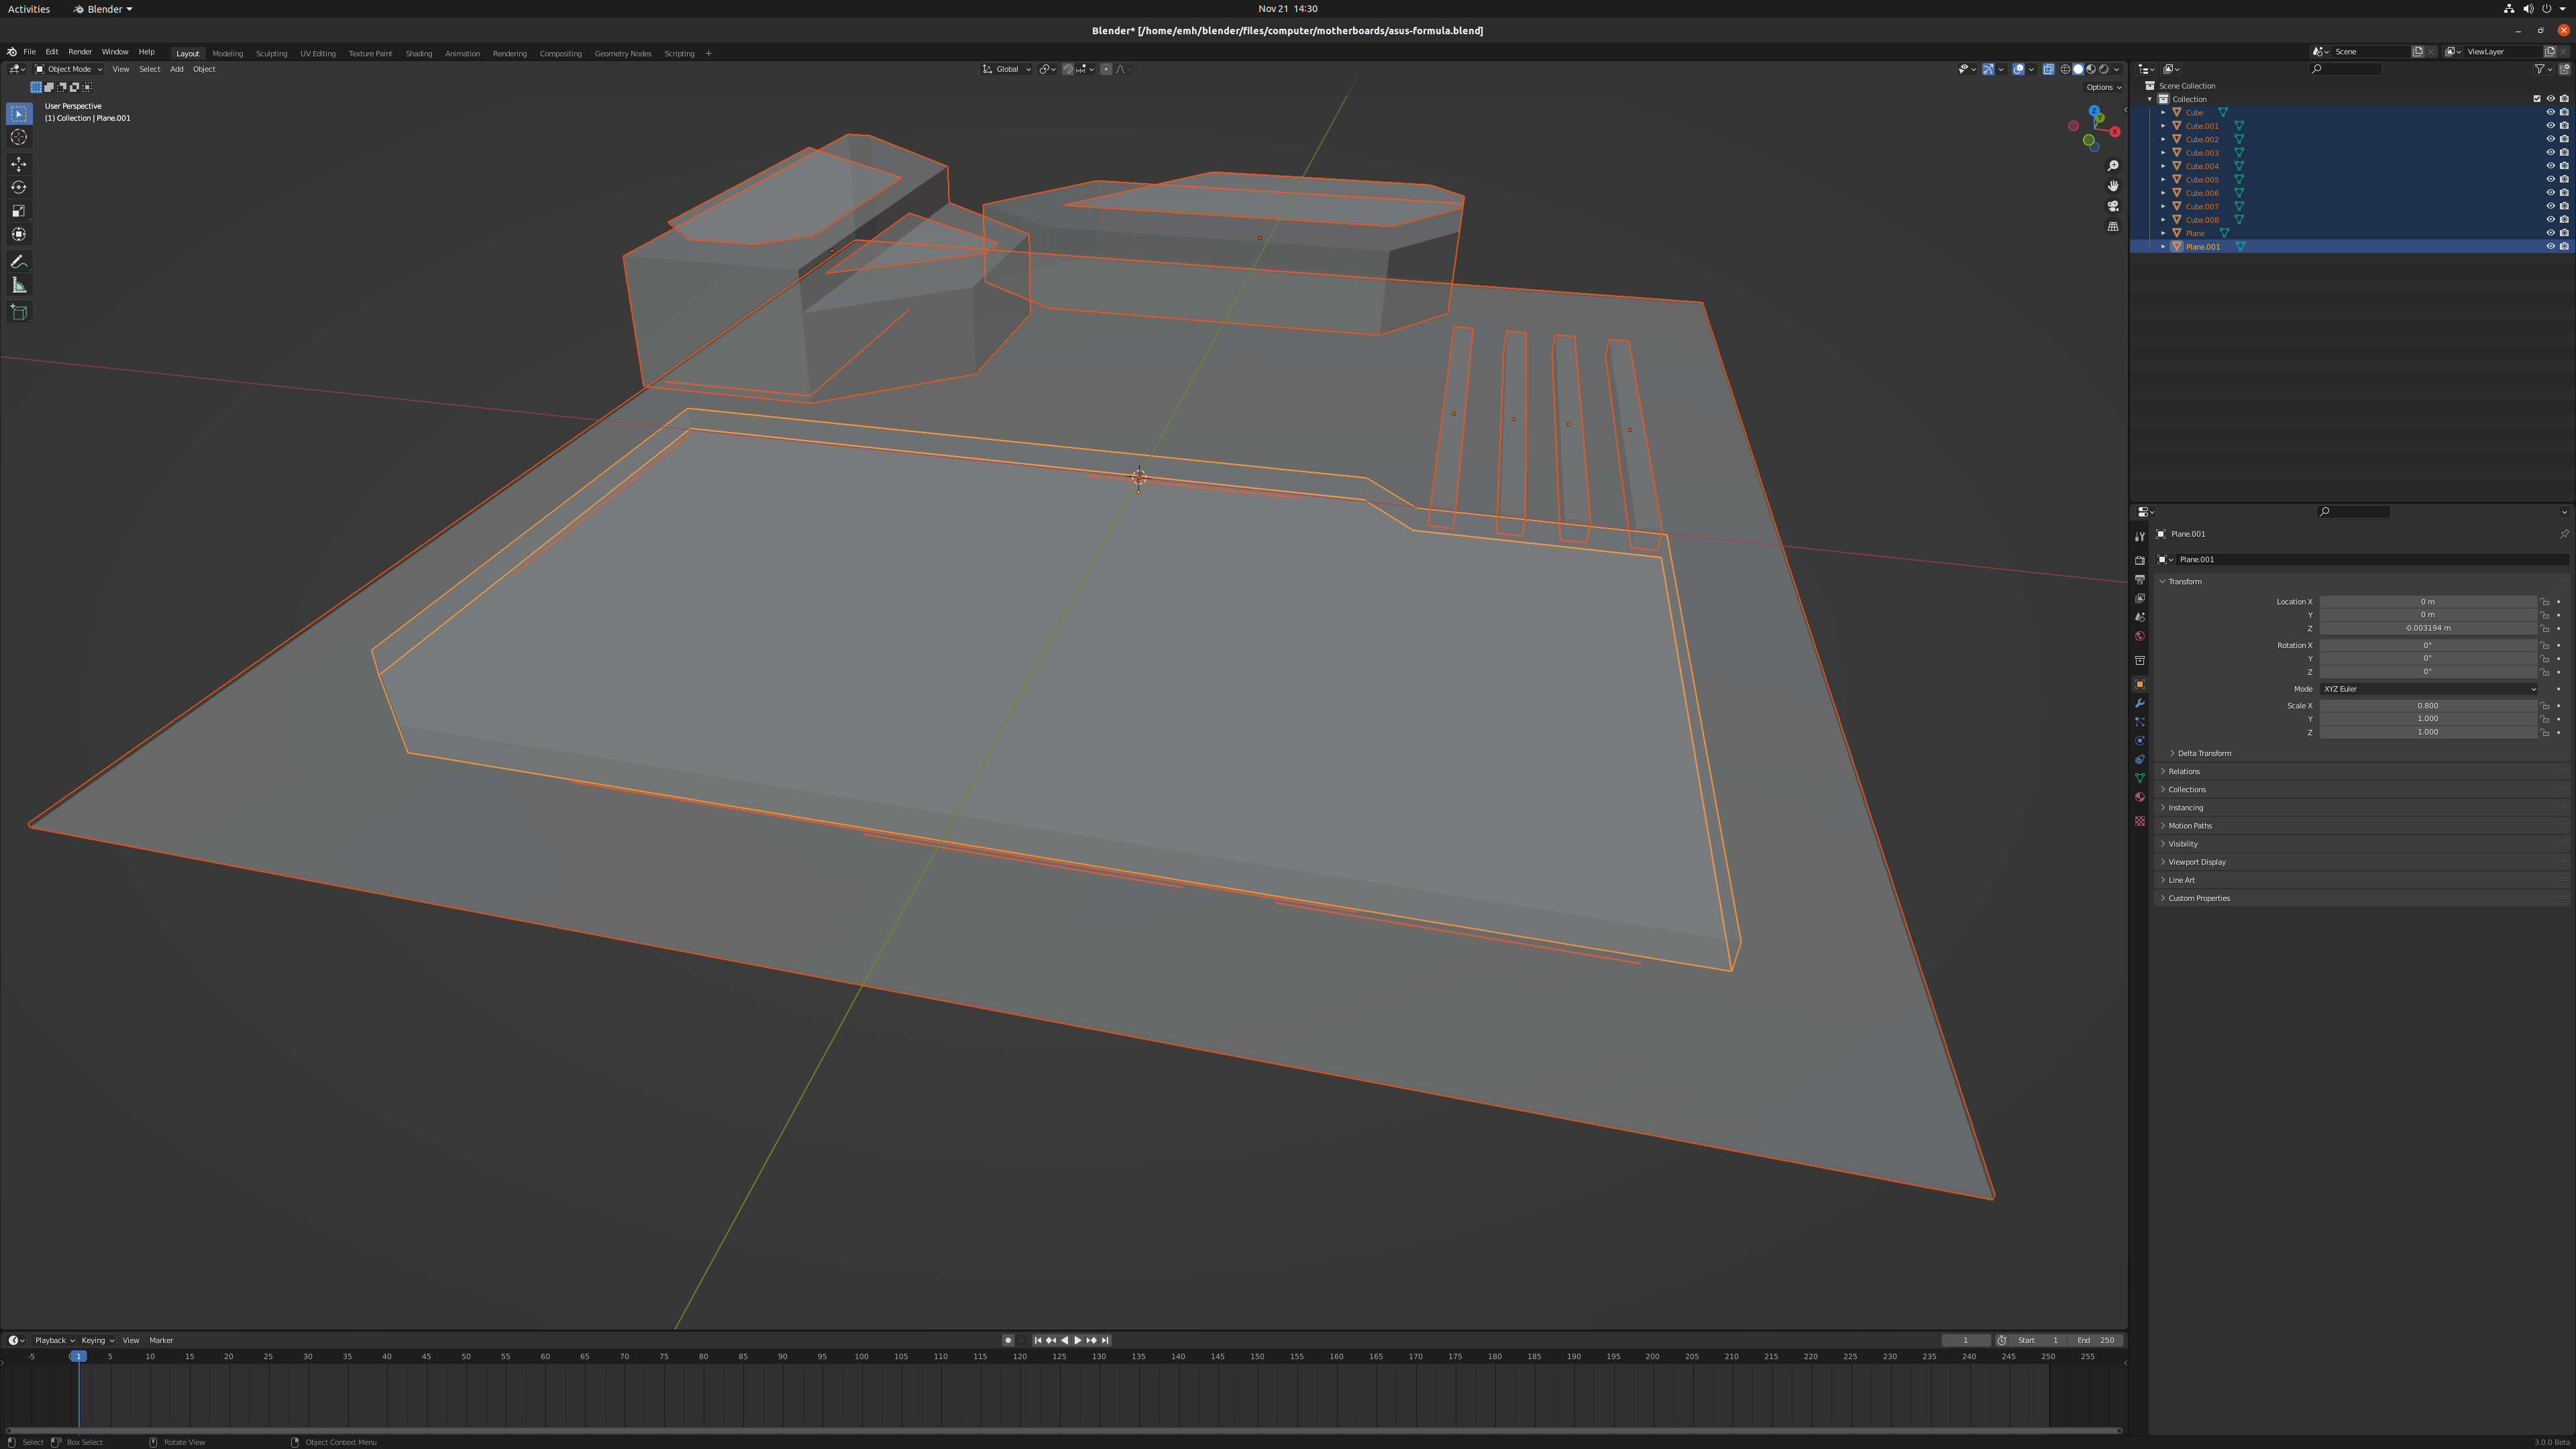Open the Tool properties tab

pyautogui.click(x=2140, y=536)
